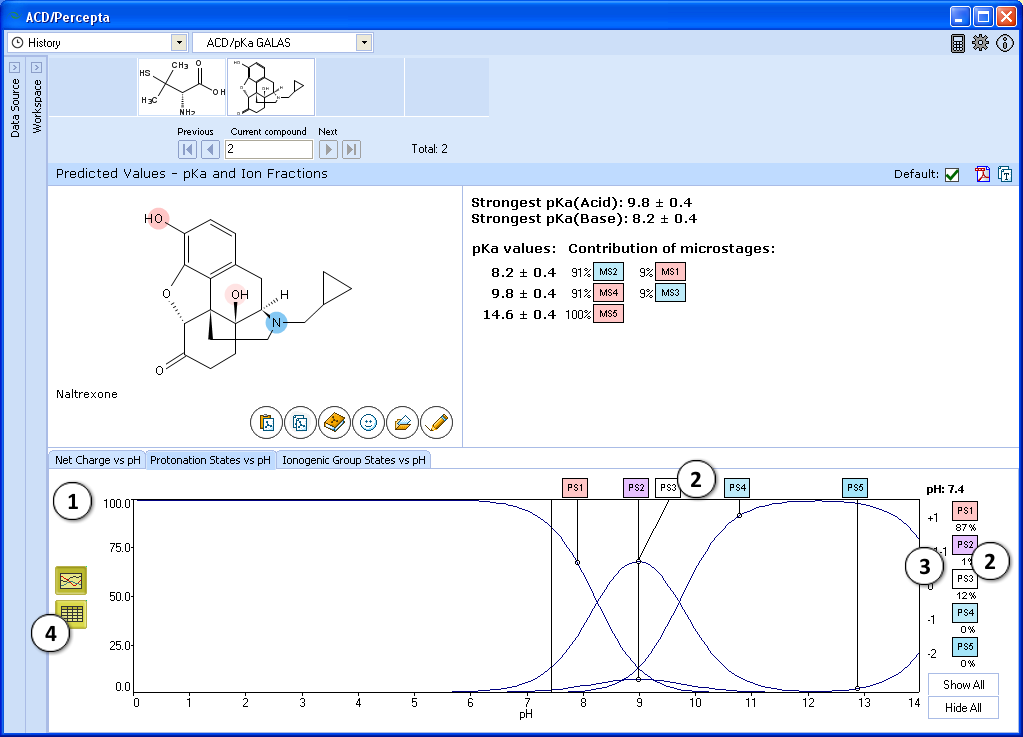Click the MS4 microstage box
This screenshot has height=737, width=1023.
point(608,293)
